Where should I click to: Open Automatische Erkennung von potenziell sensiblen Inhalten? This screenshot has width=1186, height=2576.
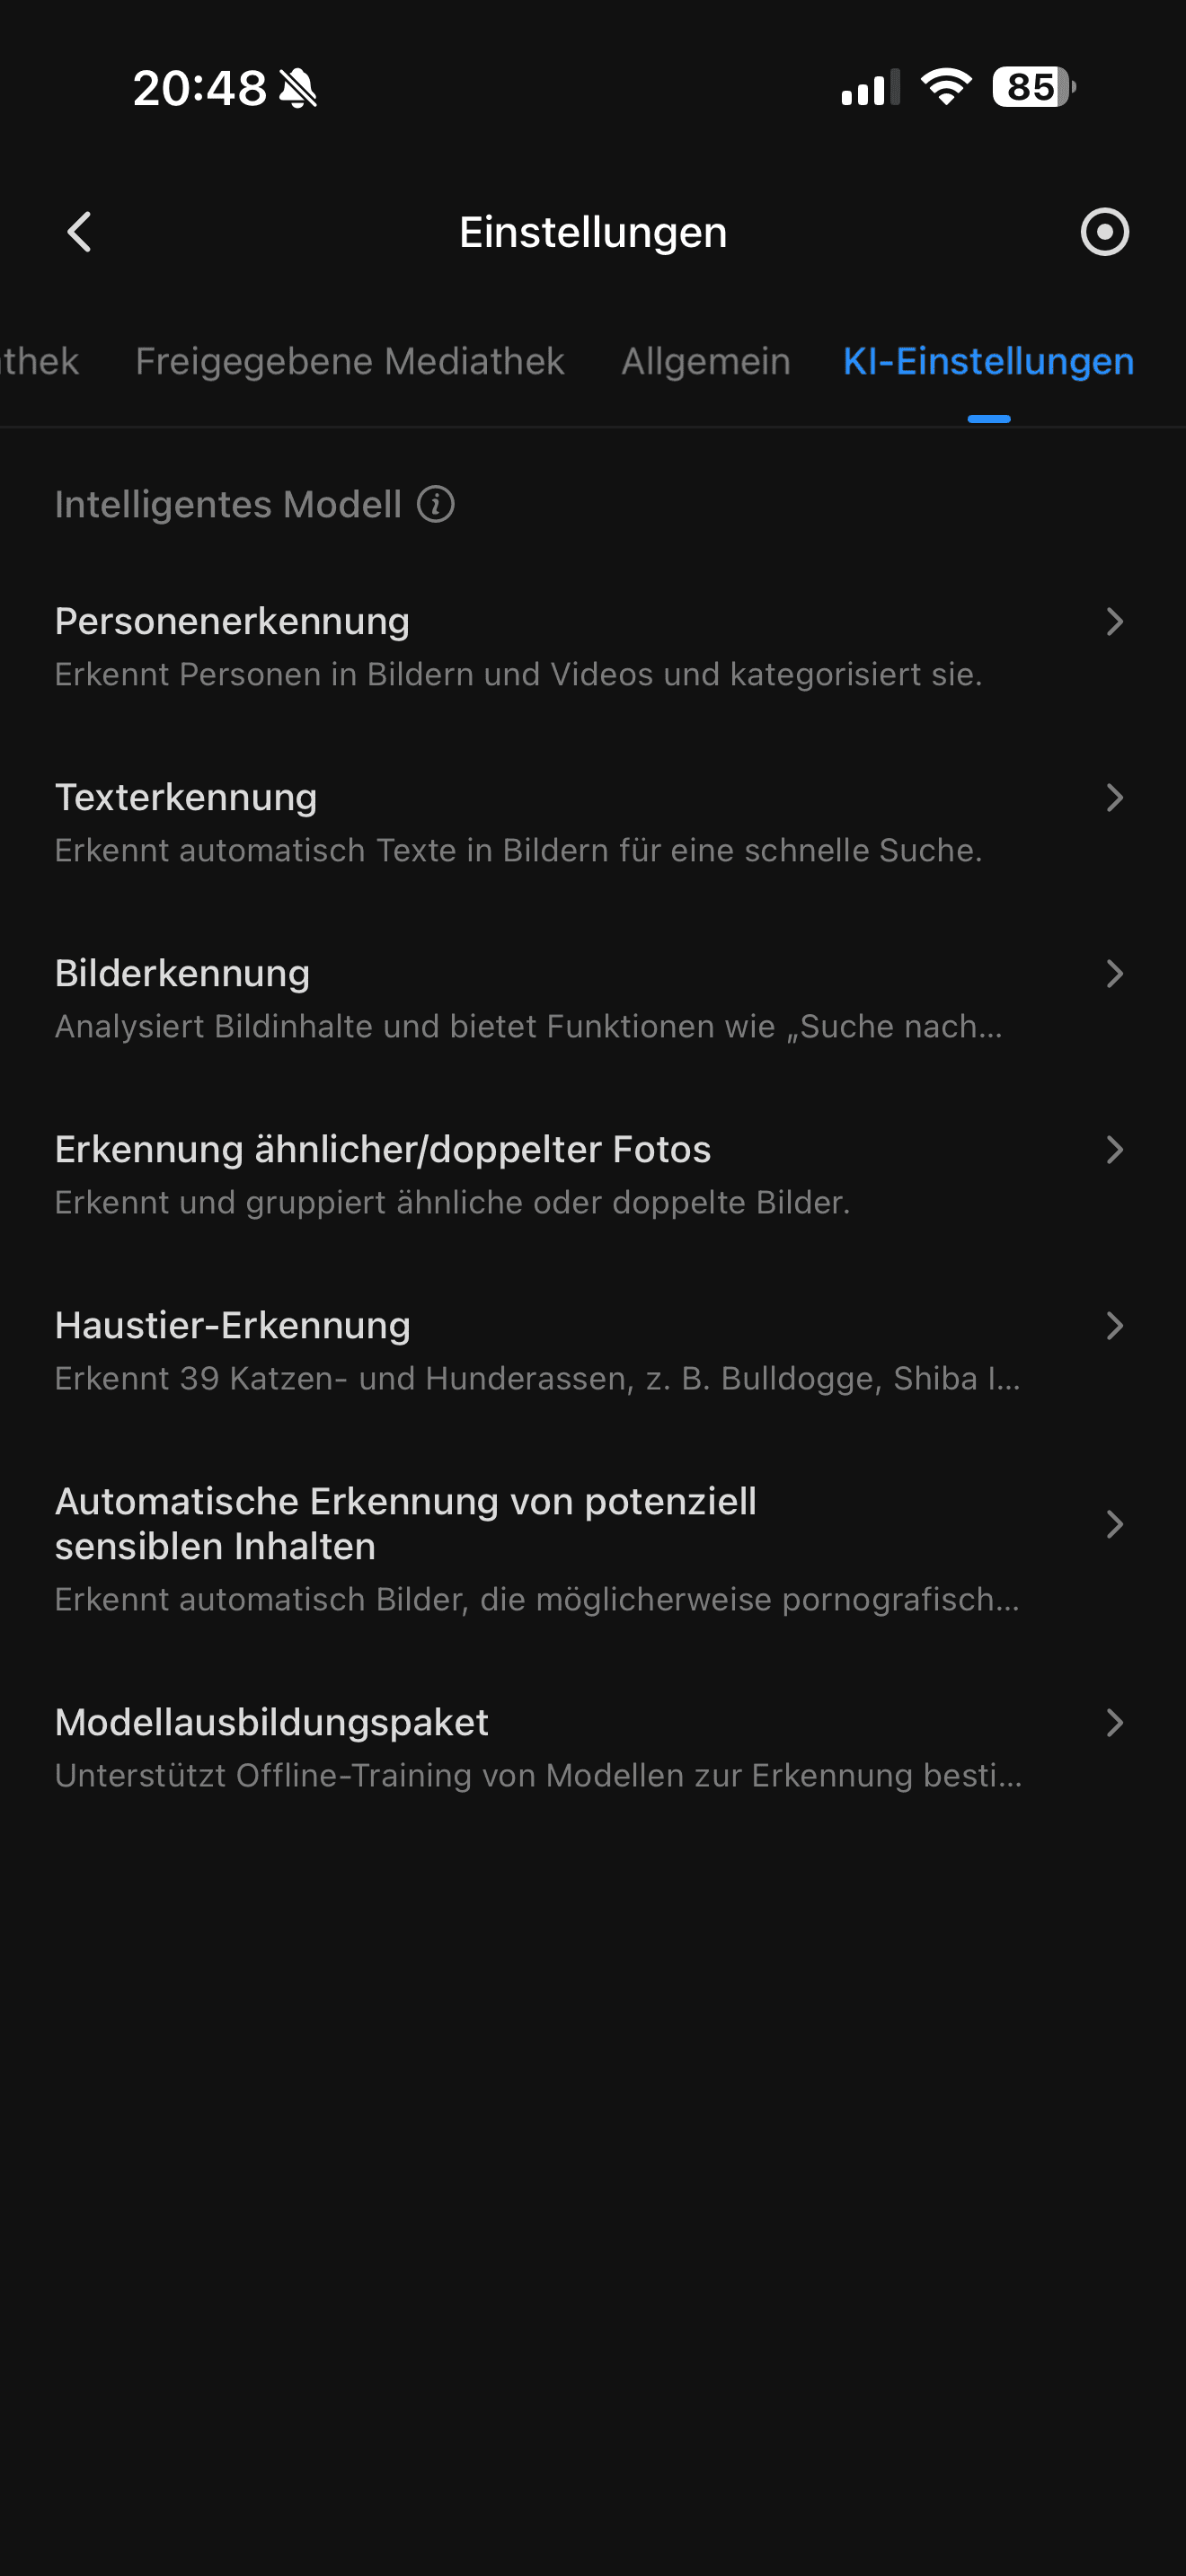[405, 1524]
